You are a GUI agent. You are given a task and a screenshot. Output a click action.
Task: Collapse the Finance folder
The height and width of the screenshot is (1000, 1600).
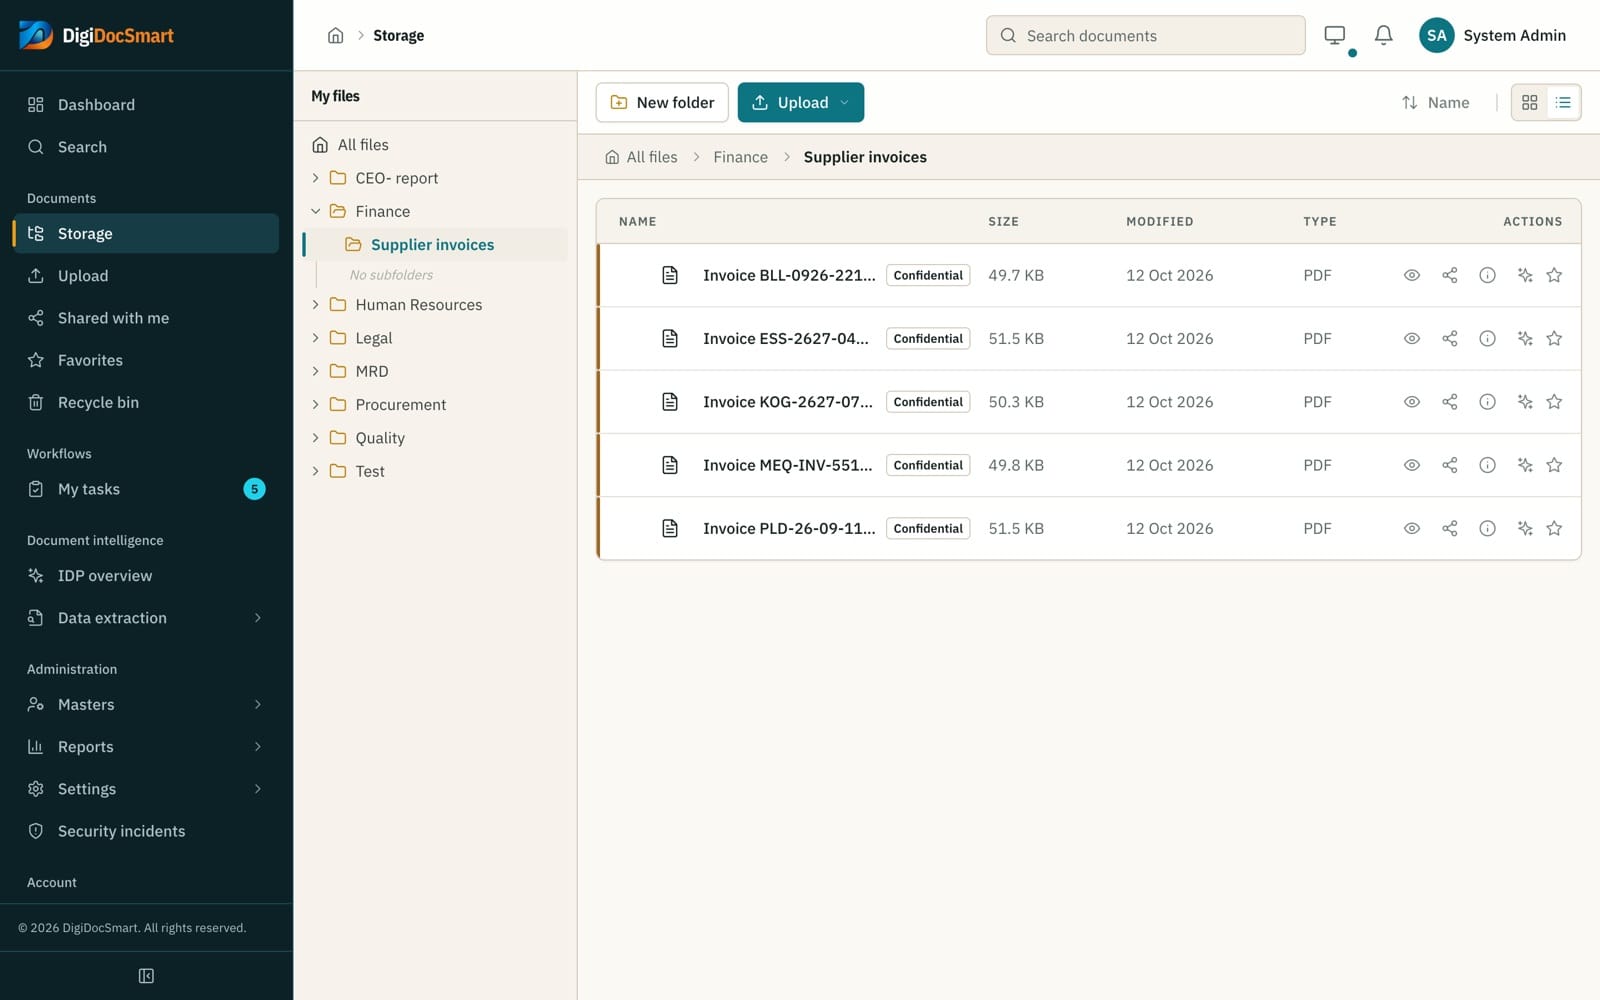coord(315,211)
